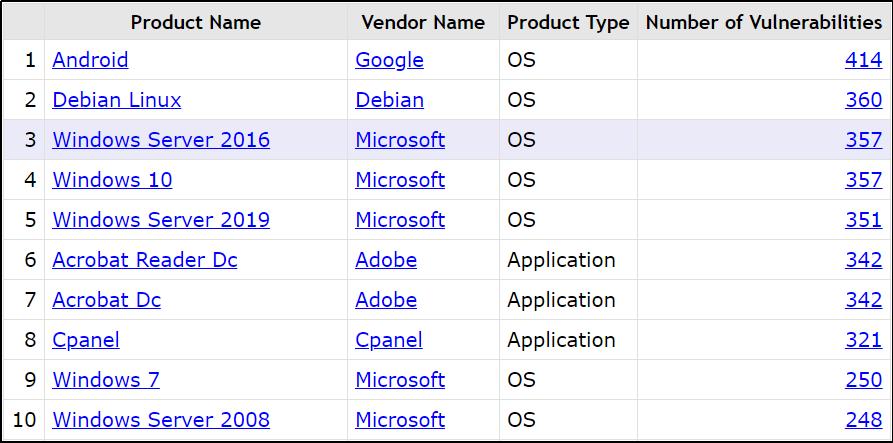Click the Number of Vulnerabilities column header
Screen dimensions: 893x443
click(x=764, y=22)
